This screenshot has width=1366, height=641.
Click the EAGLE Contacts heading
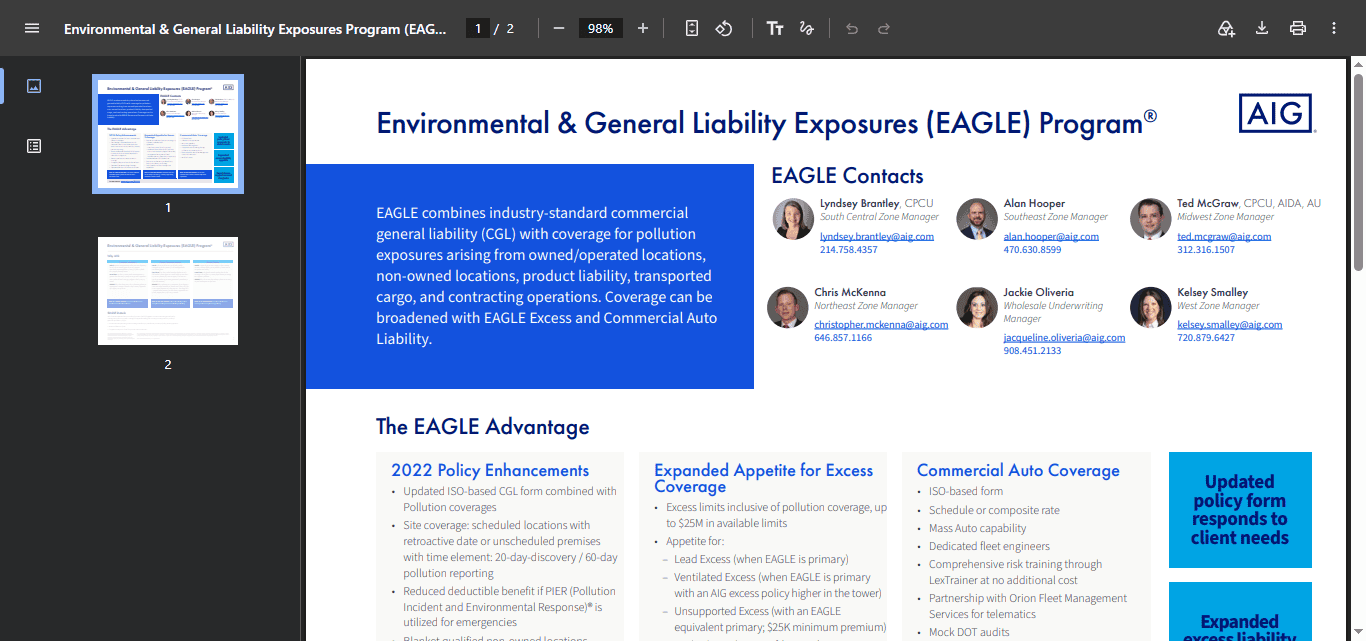(x=847, y=176)
